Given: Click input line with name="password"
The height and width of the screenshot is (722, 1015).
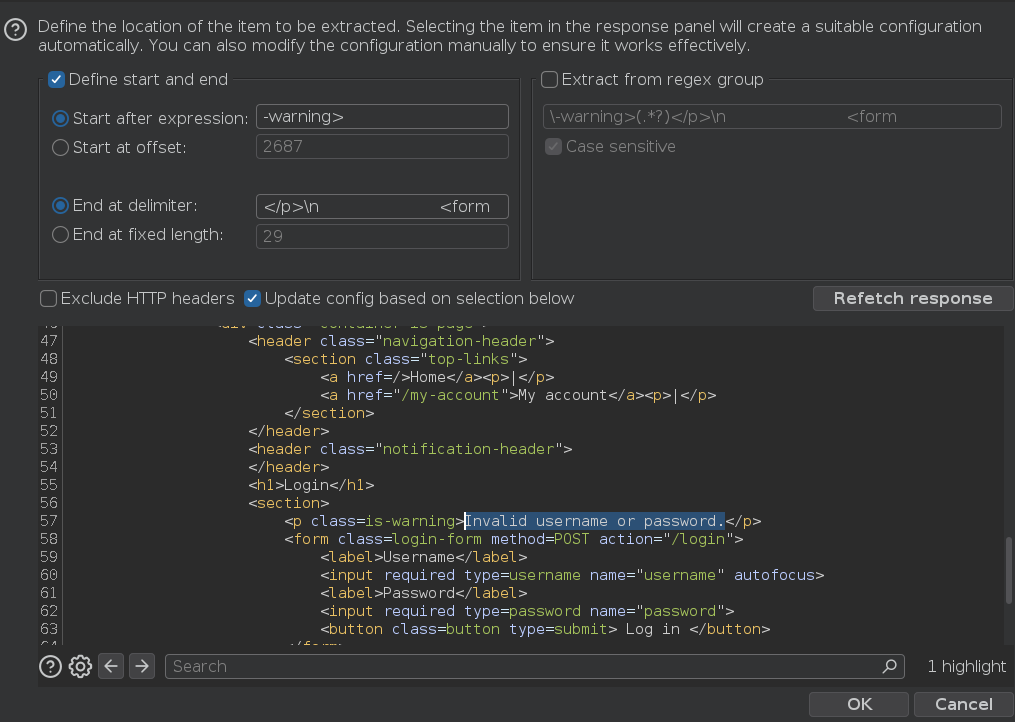Looking at the screenshot, I should (527, 611).
